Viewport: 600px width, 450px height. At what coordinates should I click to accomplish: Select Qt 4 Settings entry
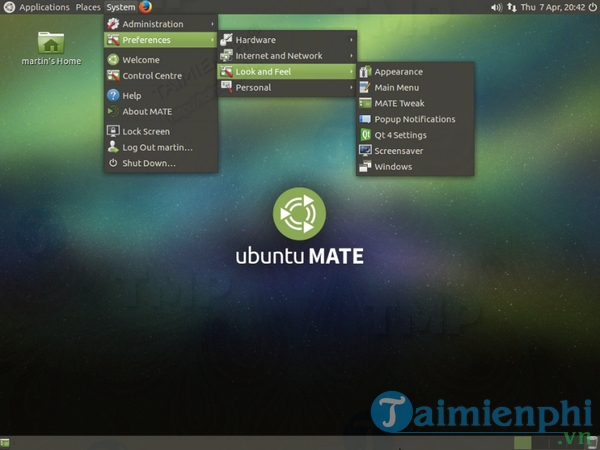(415, 135)
